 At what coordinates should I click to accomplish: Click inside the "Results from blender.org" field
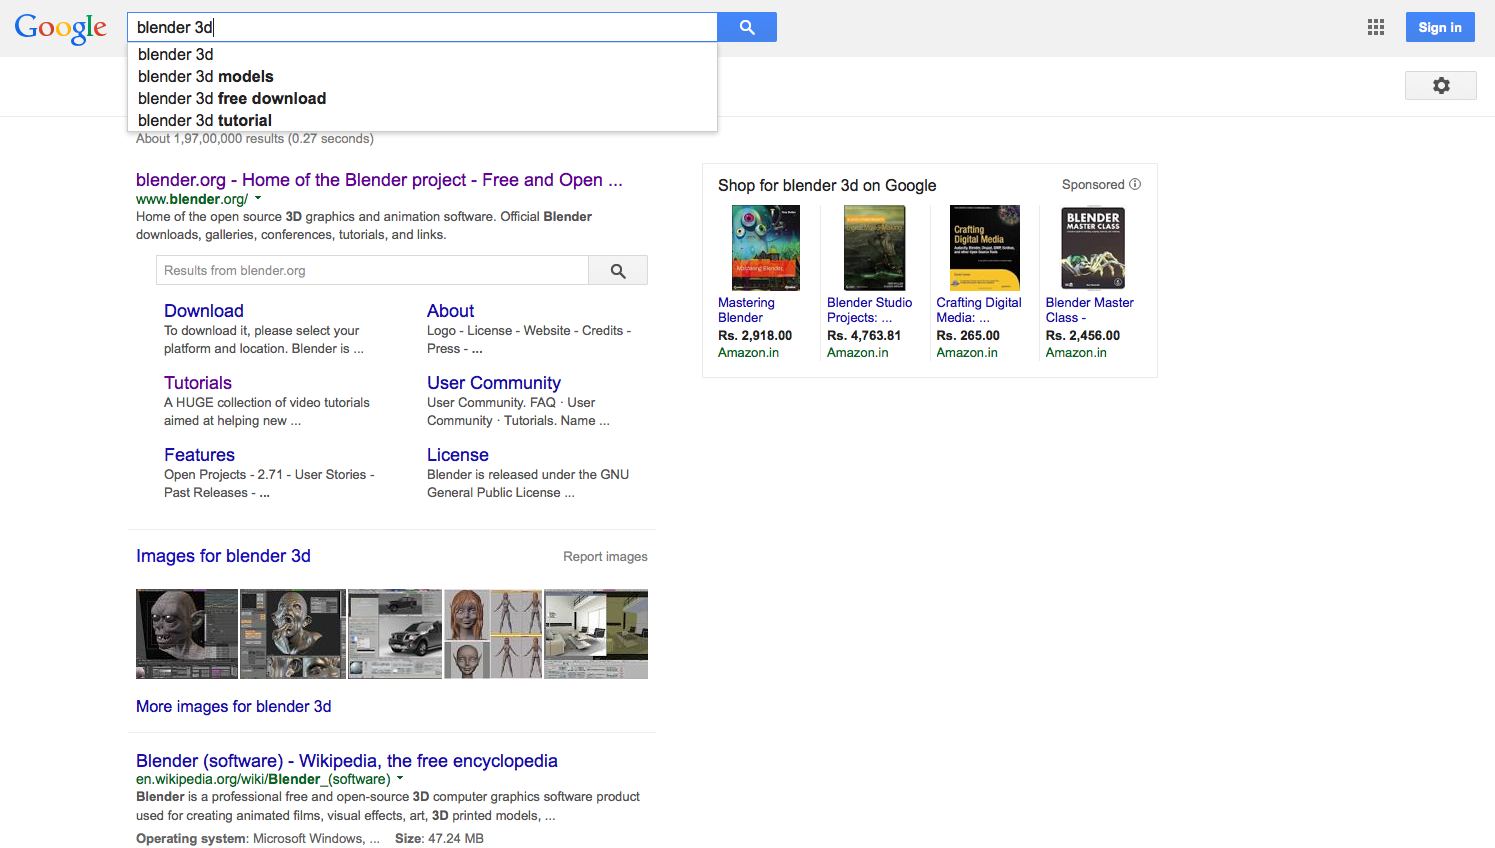point(372,271)
